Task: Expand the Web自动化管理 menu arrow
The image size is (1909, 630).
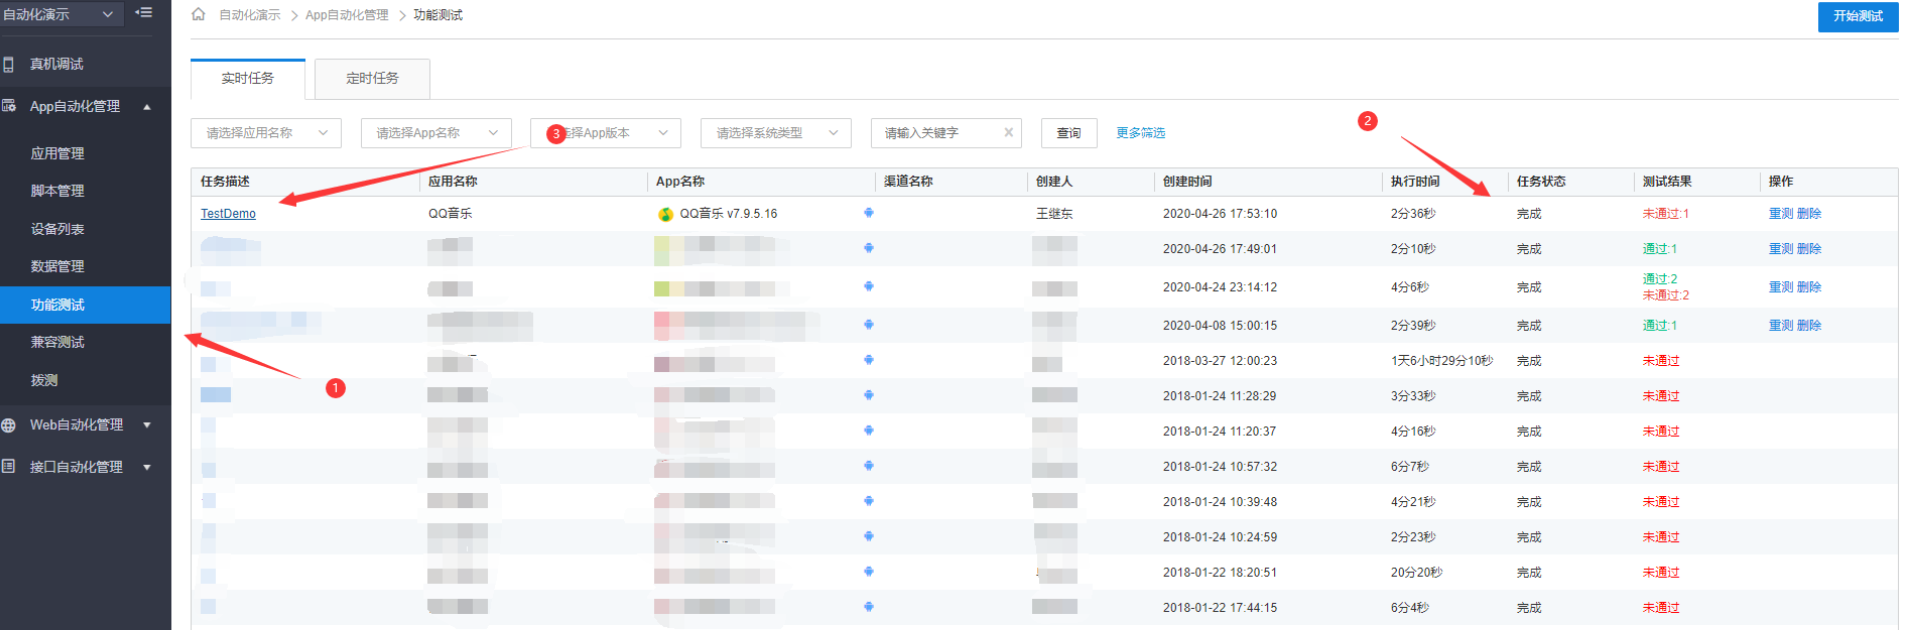Action: 147,425
